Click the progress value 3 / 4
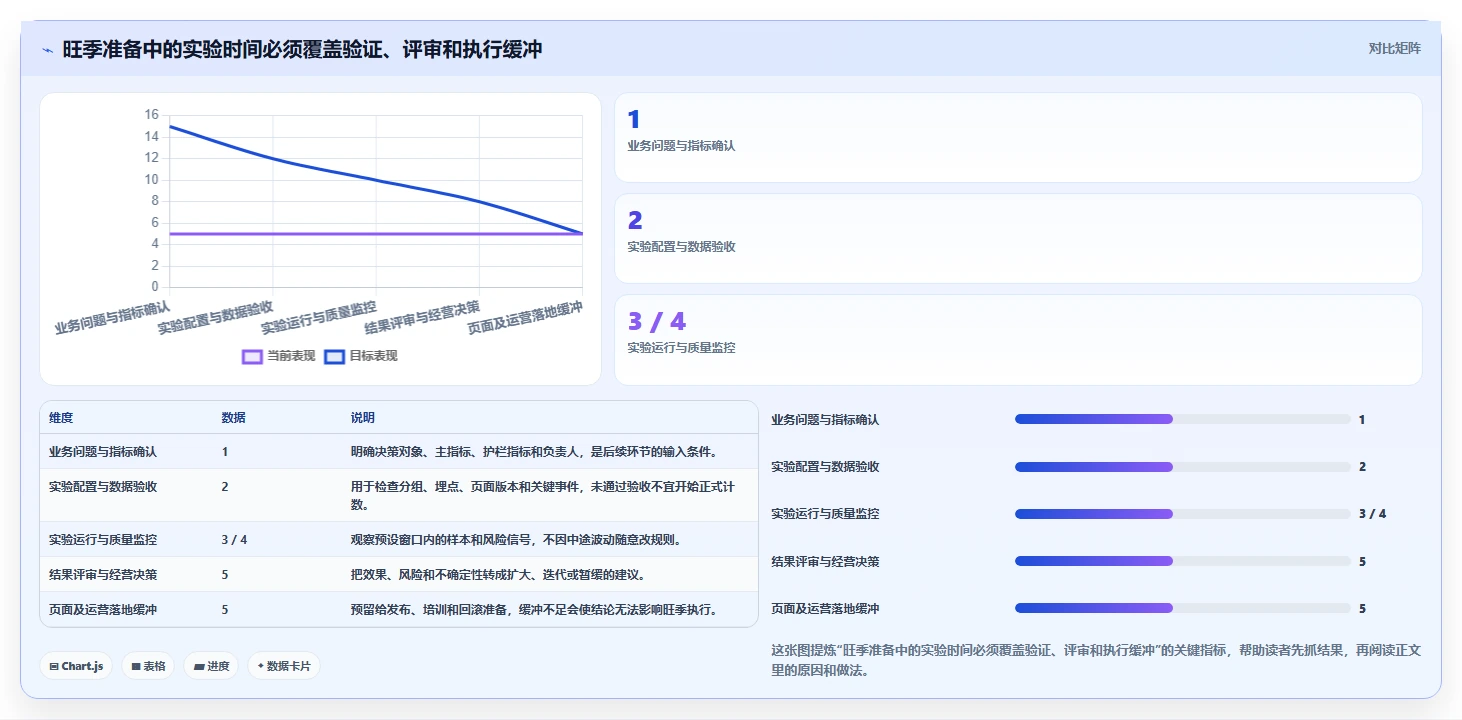The width and height of the screenshot is (1462, 720). tap(1372, 514)
